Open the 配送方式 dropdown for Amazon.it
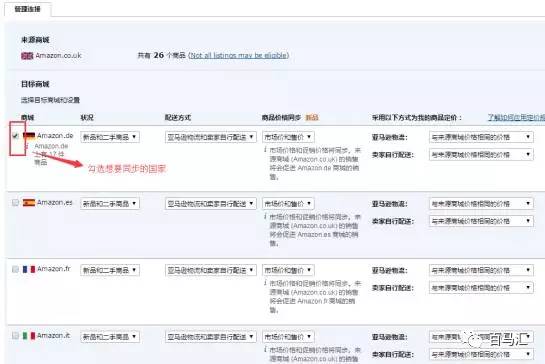Viewport: 545px width, 364px height. tap(211, 337)
